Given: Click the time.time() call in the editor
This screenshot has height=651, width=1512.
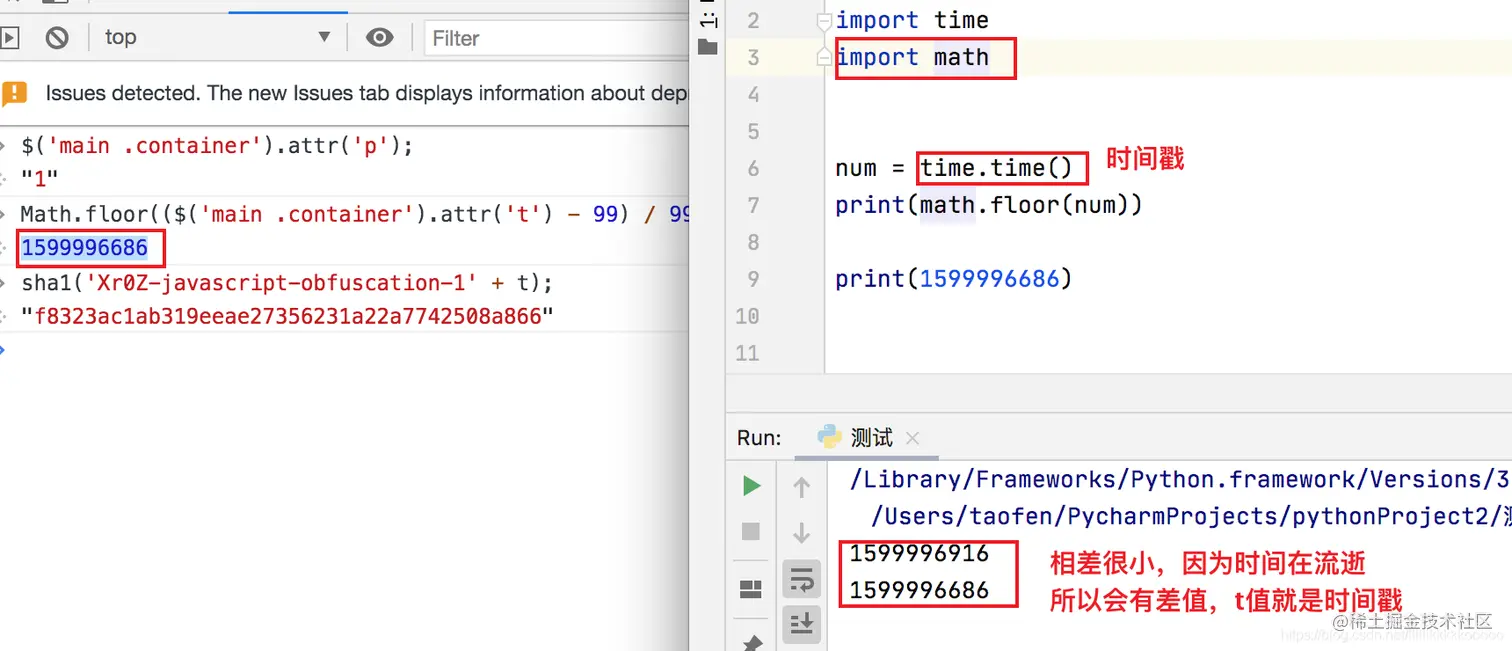Looking at the screenshot, I should point(996,168).
